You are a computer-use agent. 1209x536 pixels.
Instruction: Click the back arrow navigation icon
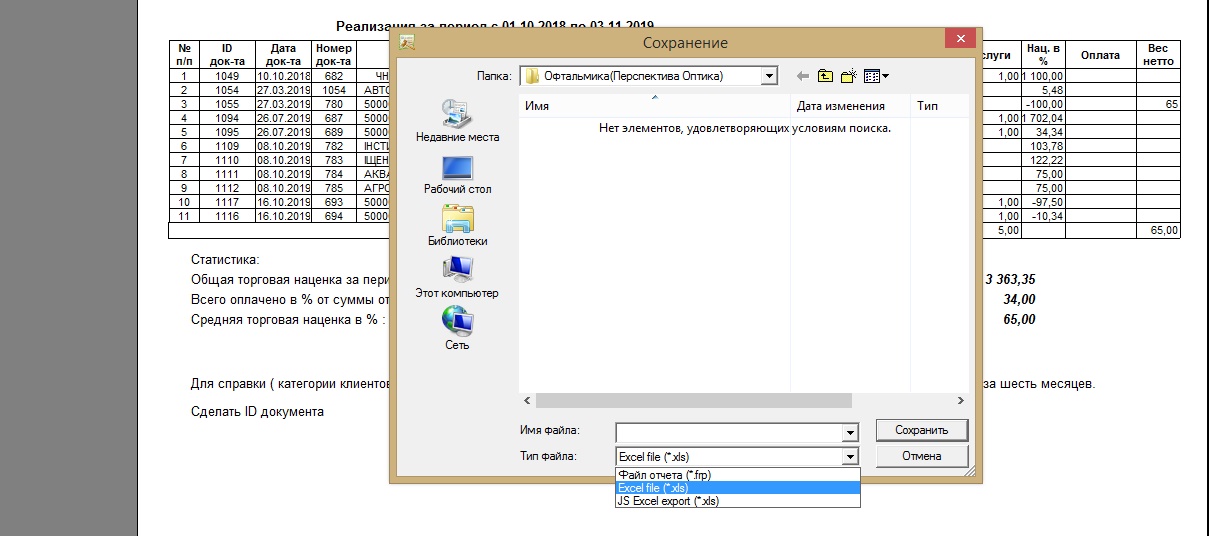pos(802,76)
